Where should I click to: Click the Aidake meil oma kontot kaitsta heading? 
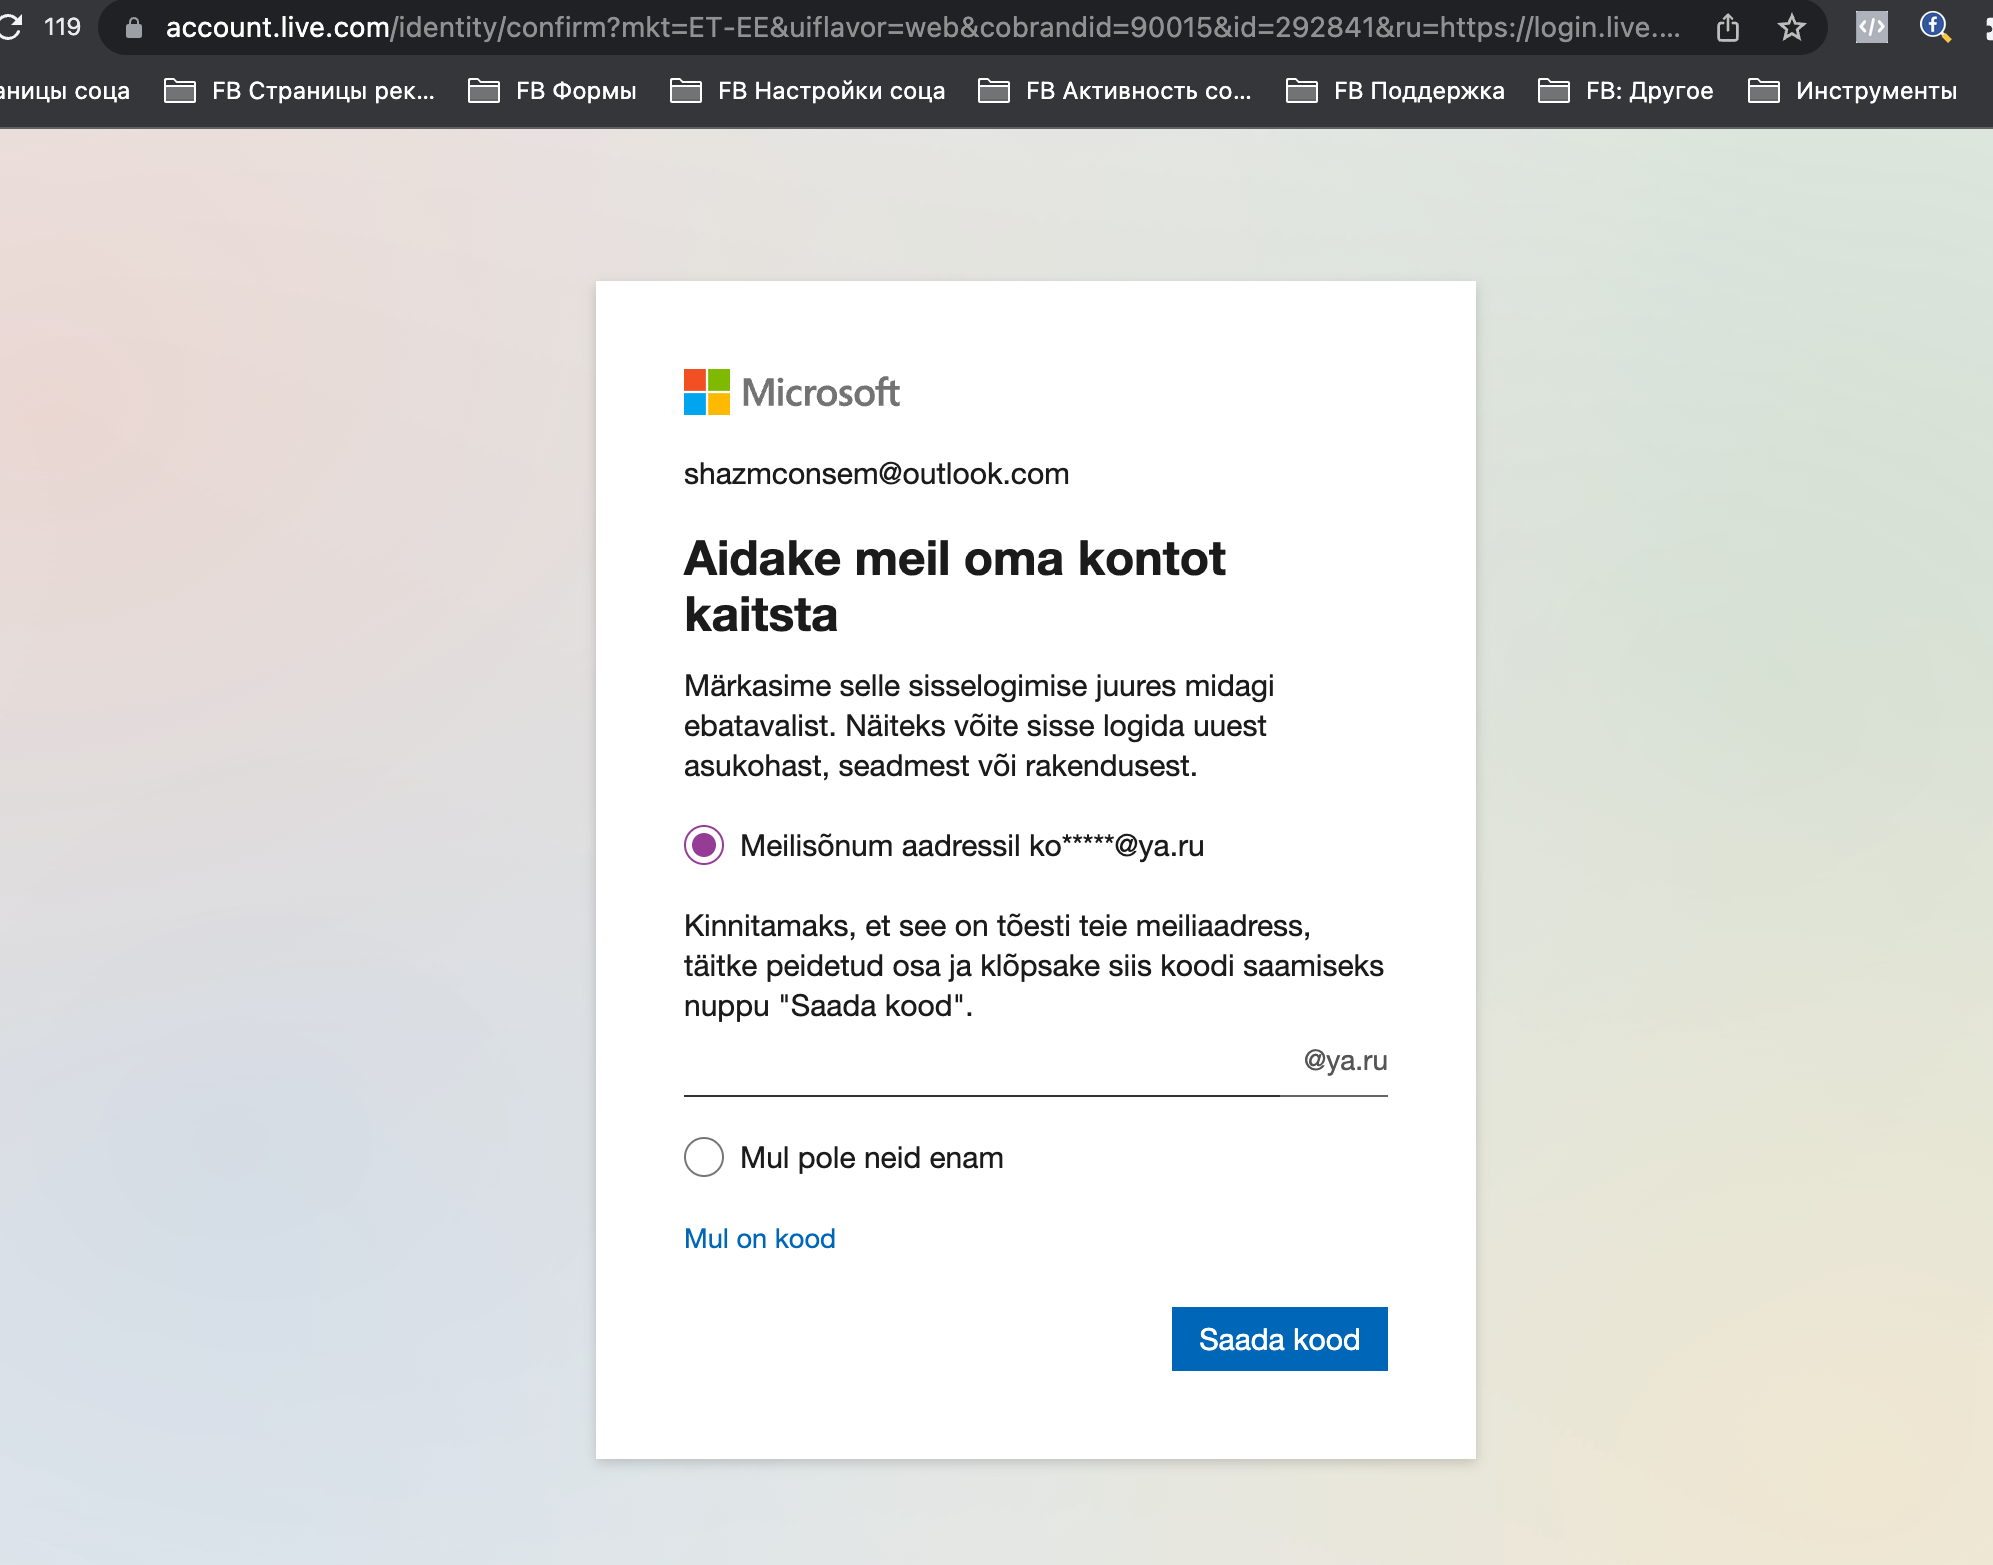point(955,586)
